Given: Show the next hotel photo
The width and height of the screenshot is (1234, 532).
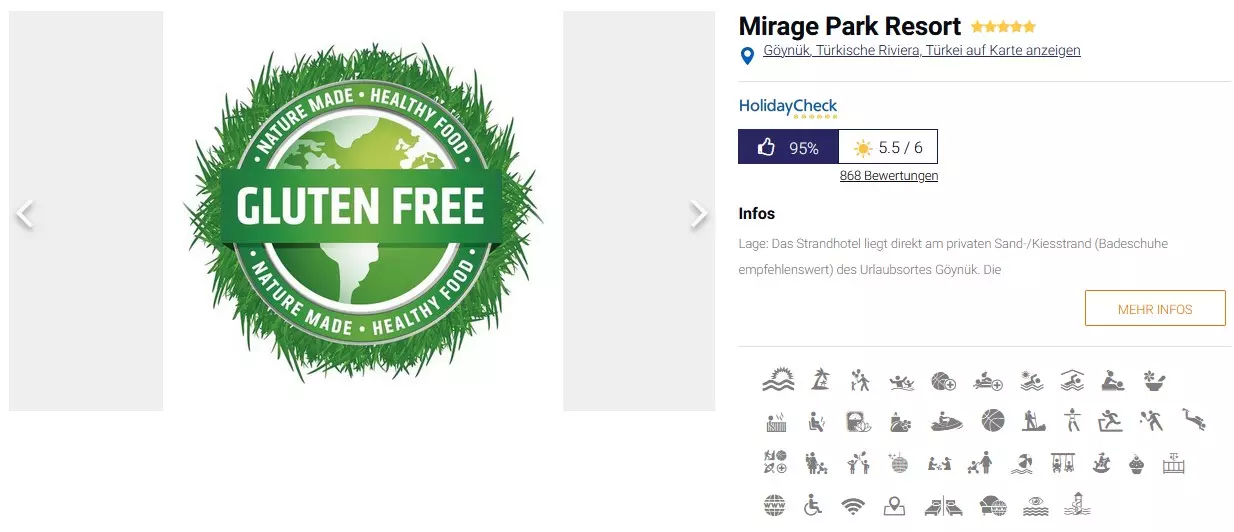Looking at the screenshot, I should click(699, 214).
